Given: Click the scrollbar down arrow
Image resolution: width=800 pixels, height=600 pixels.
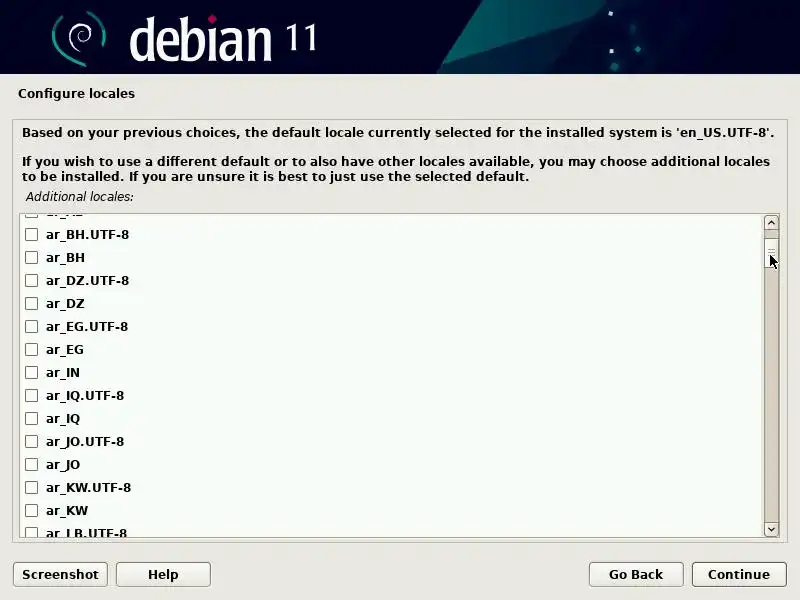Looking at the screenshot, I should tap(771, 529).
